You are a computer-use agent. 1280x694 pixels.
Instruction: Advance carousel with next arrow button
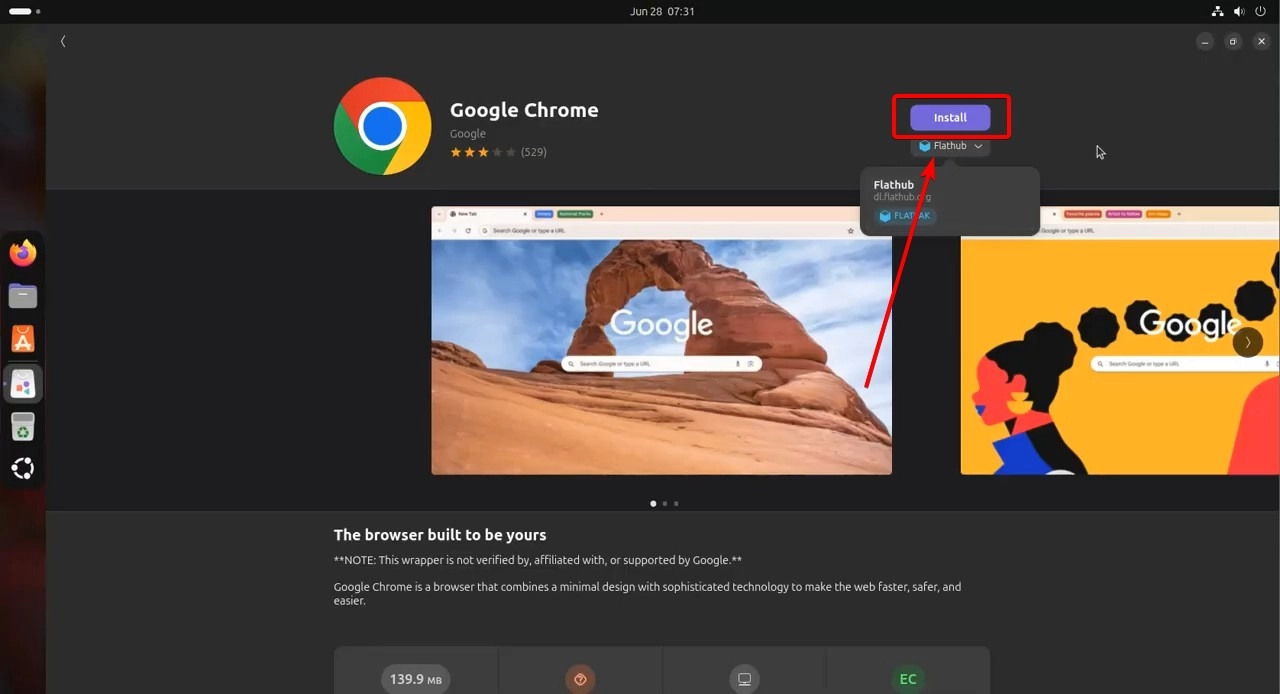1247,342
